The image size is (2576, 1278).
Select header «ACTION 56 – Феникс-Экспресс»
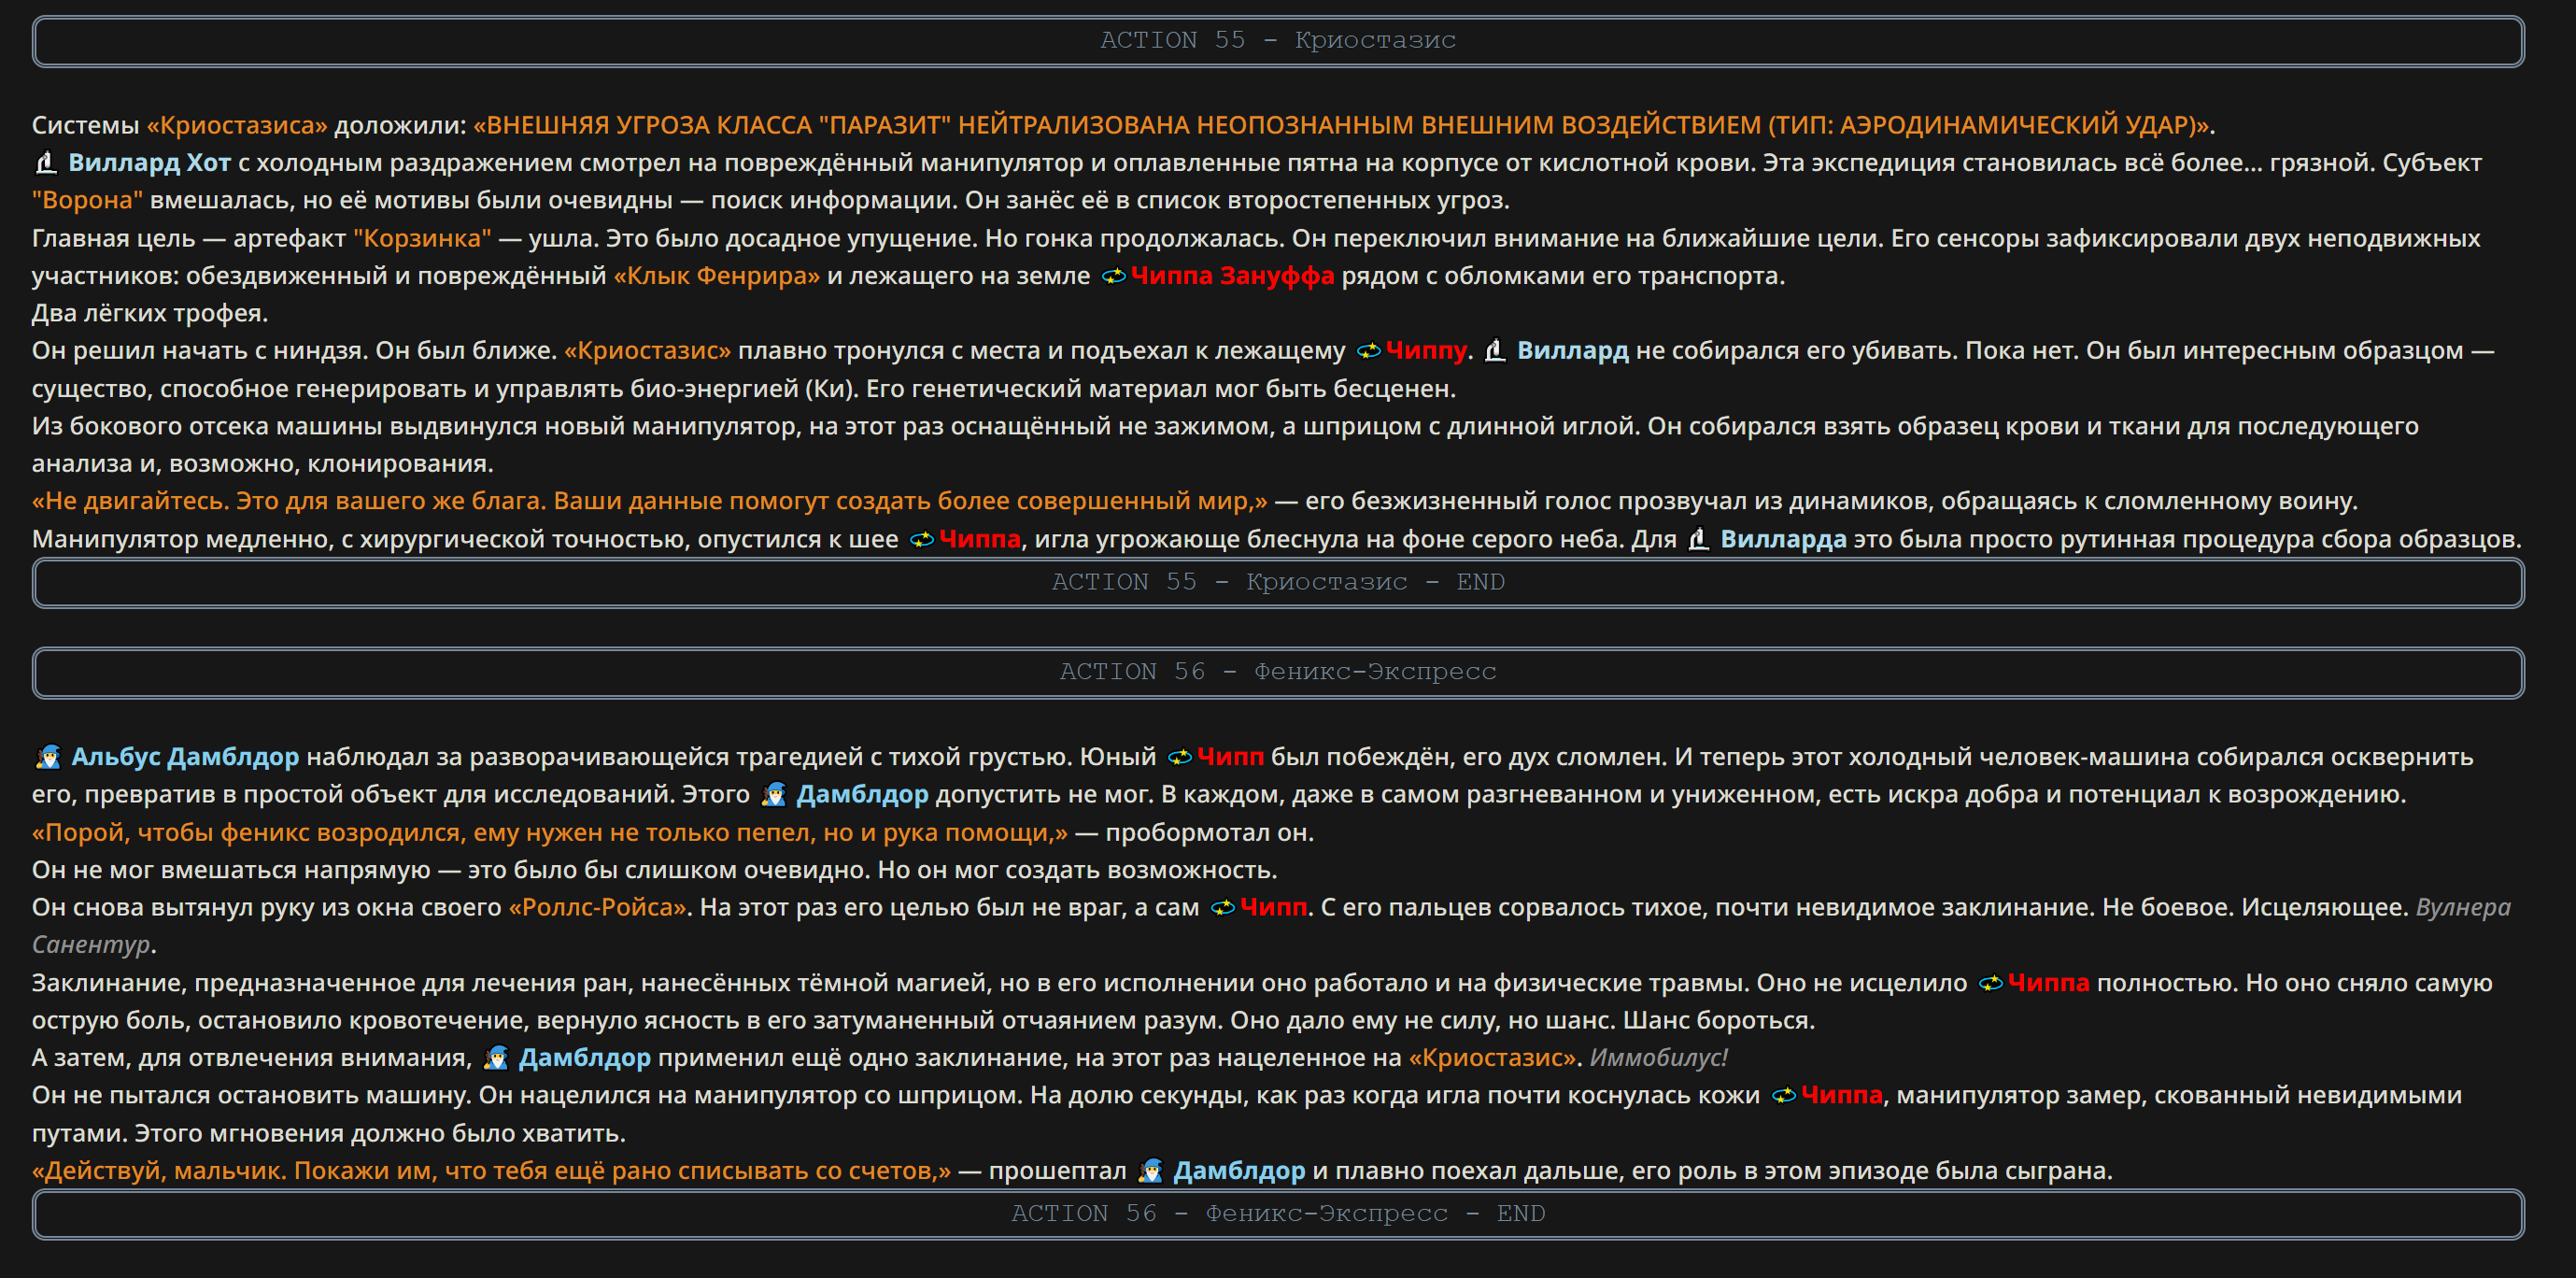click(1278, 673)
